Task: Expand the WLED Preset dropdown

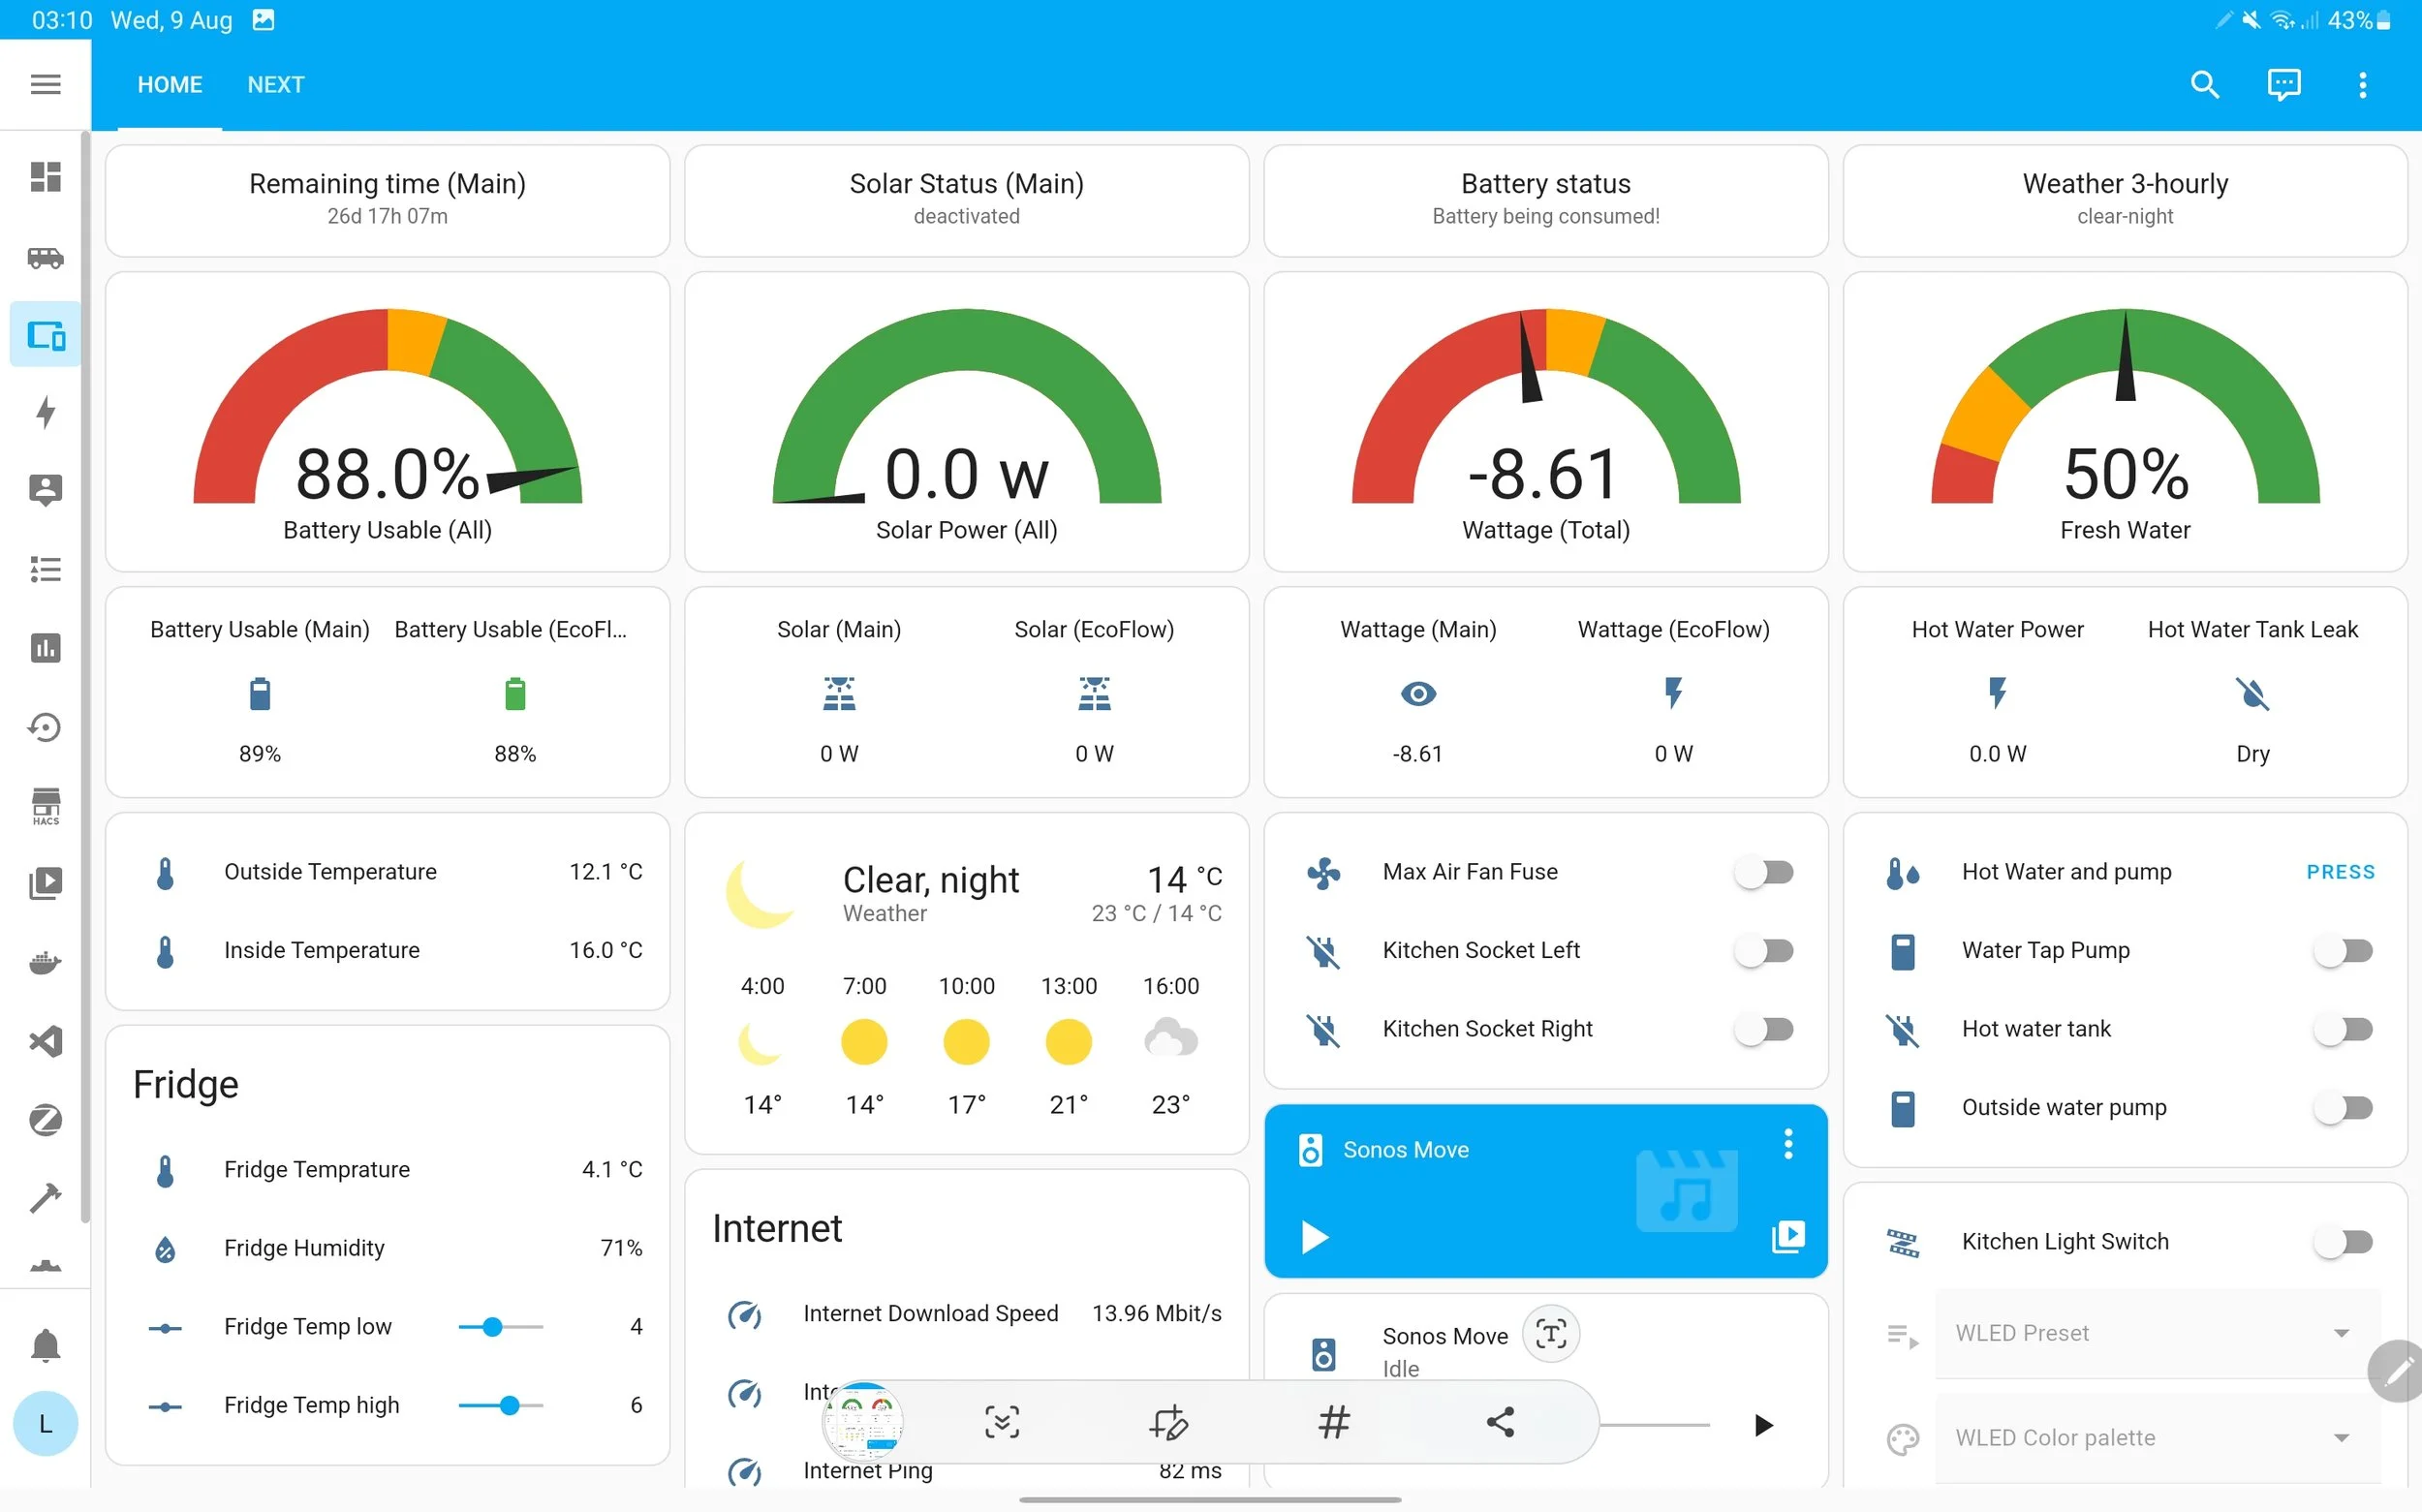Action: (x=2156, y=1333)
